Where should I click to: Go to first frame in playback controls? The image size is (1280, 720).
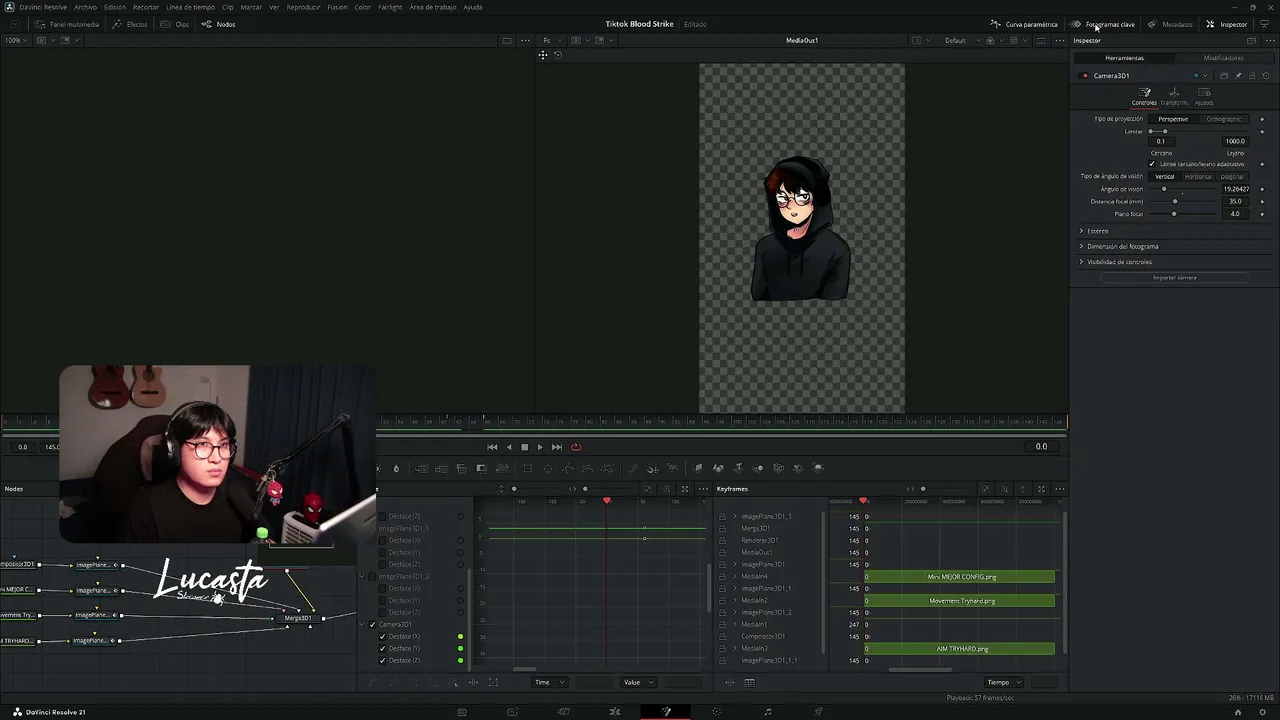pyautogui.click(x=492, y=447)
